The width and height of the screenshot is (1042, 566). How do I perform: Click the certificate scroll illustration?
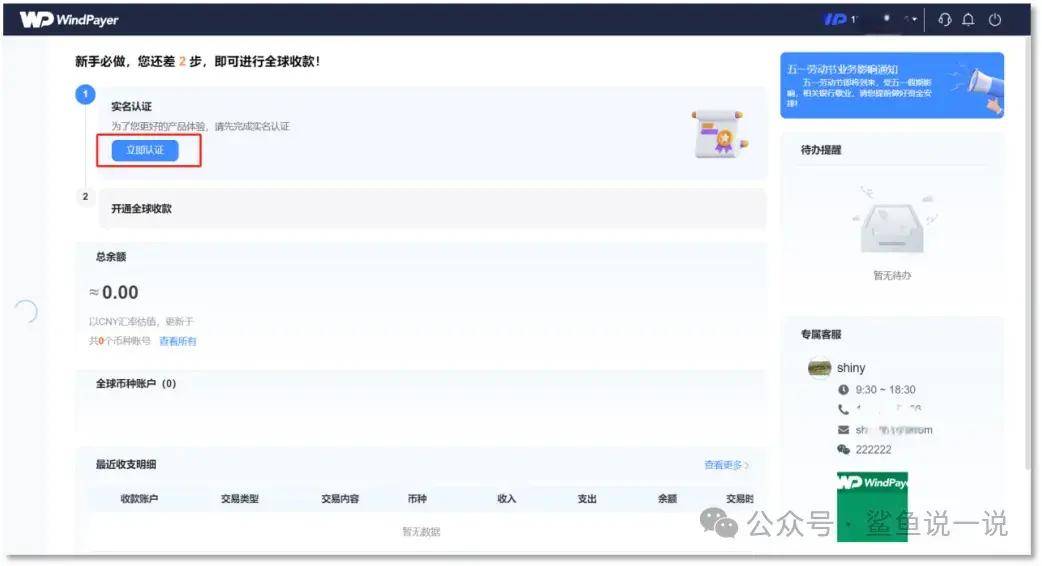(717, 133)
